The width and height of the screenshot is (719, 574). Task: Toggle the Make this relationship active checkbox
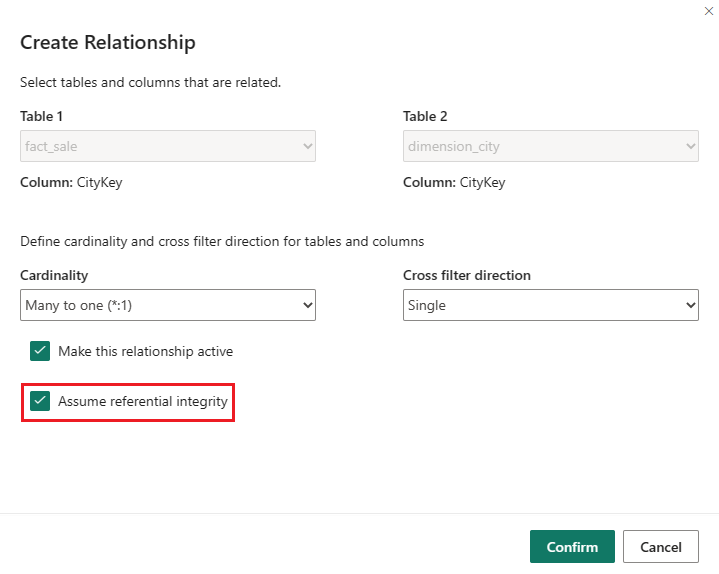tap(40, 351)
